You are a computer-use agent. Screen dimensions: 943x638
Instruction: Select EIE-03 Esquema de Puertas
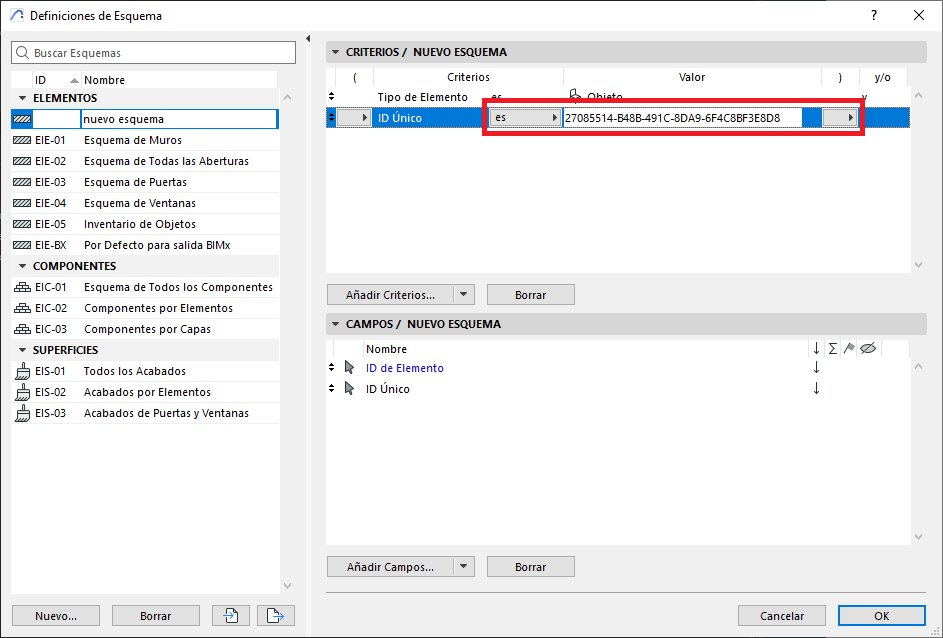pyautogui.click(x=135, y=182)
